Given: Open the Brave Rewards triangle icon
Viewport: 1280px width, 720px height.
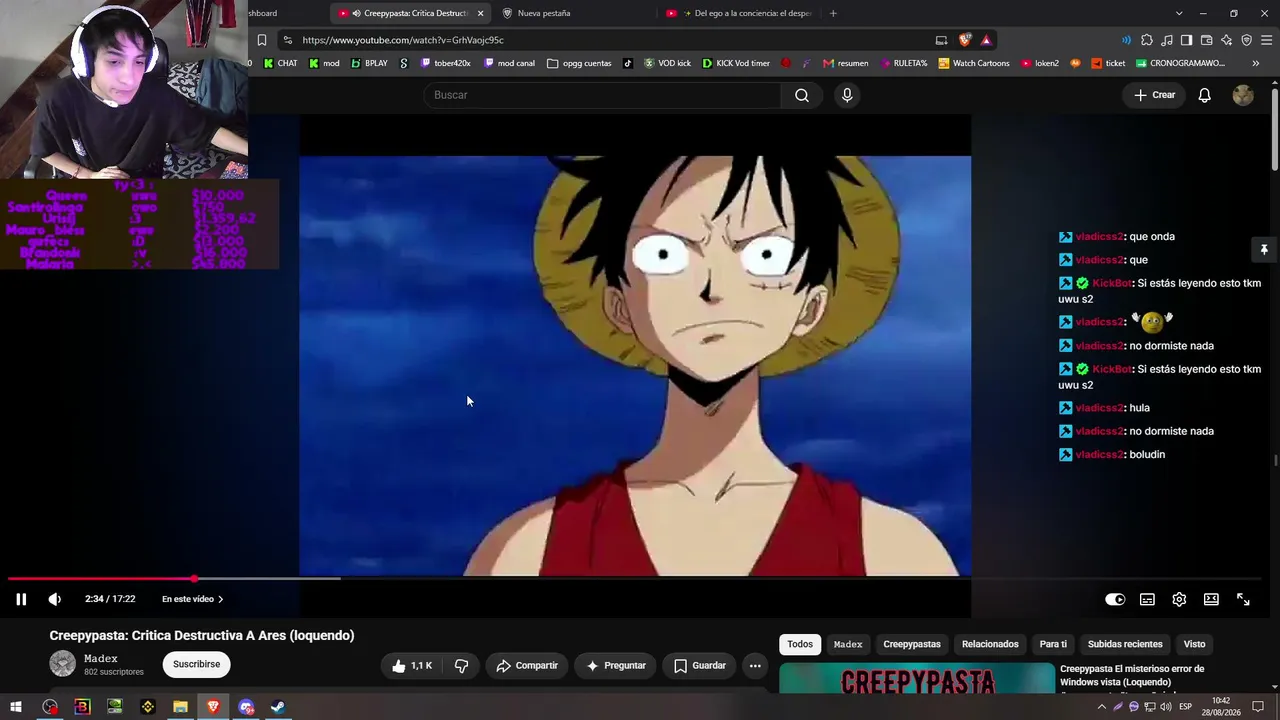Looking at the screenshot, I should pos(986,40).
